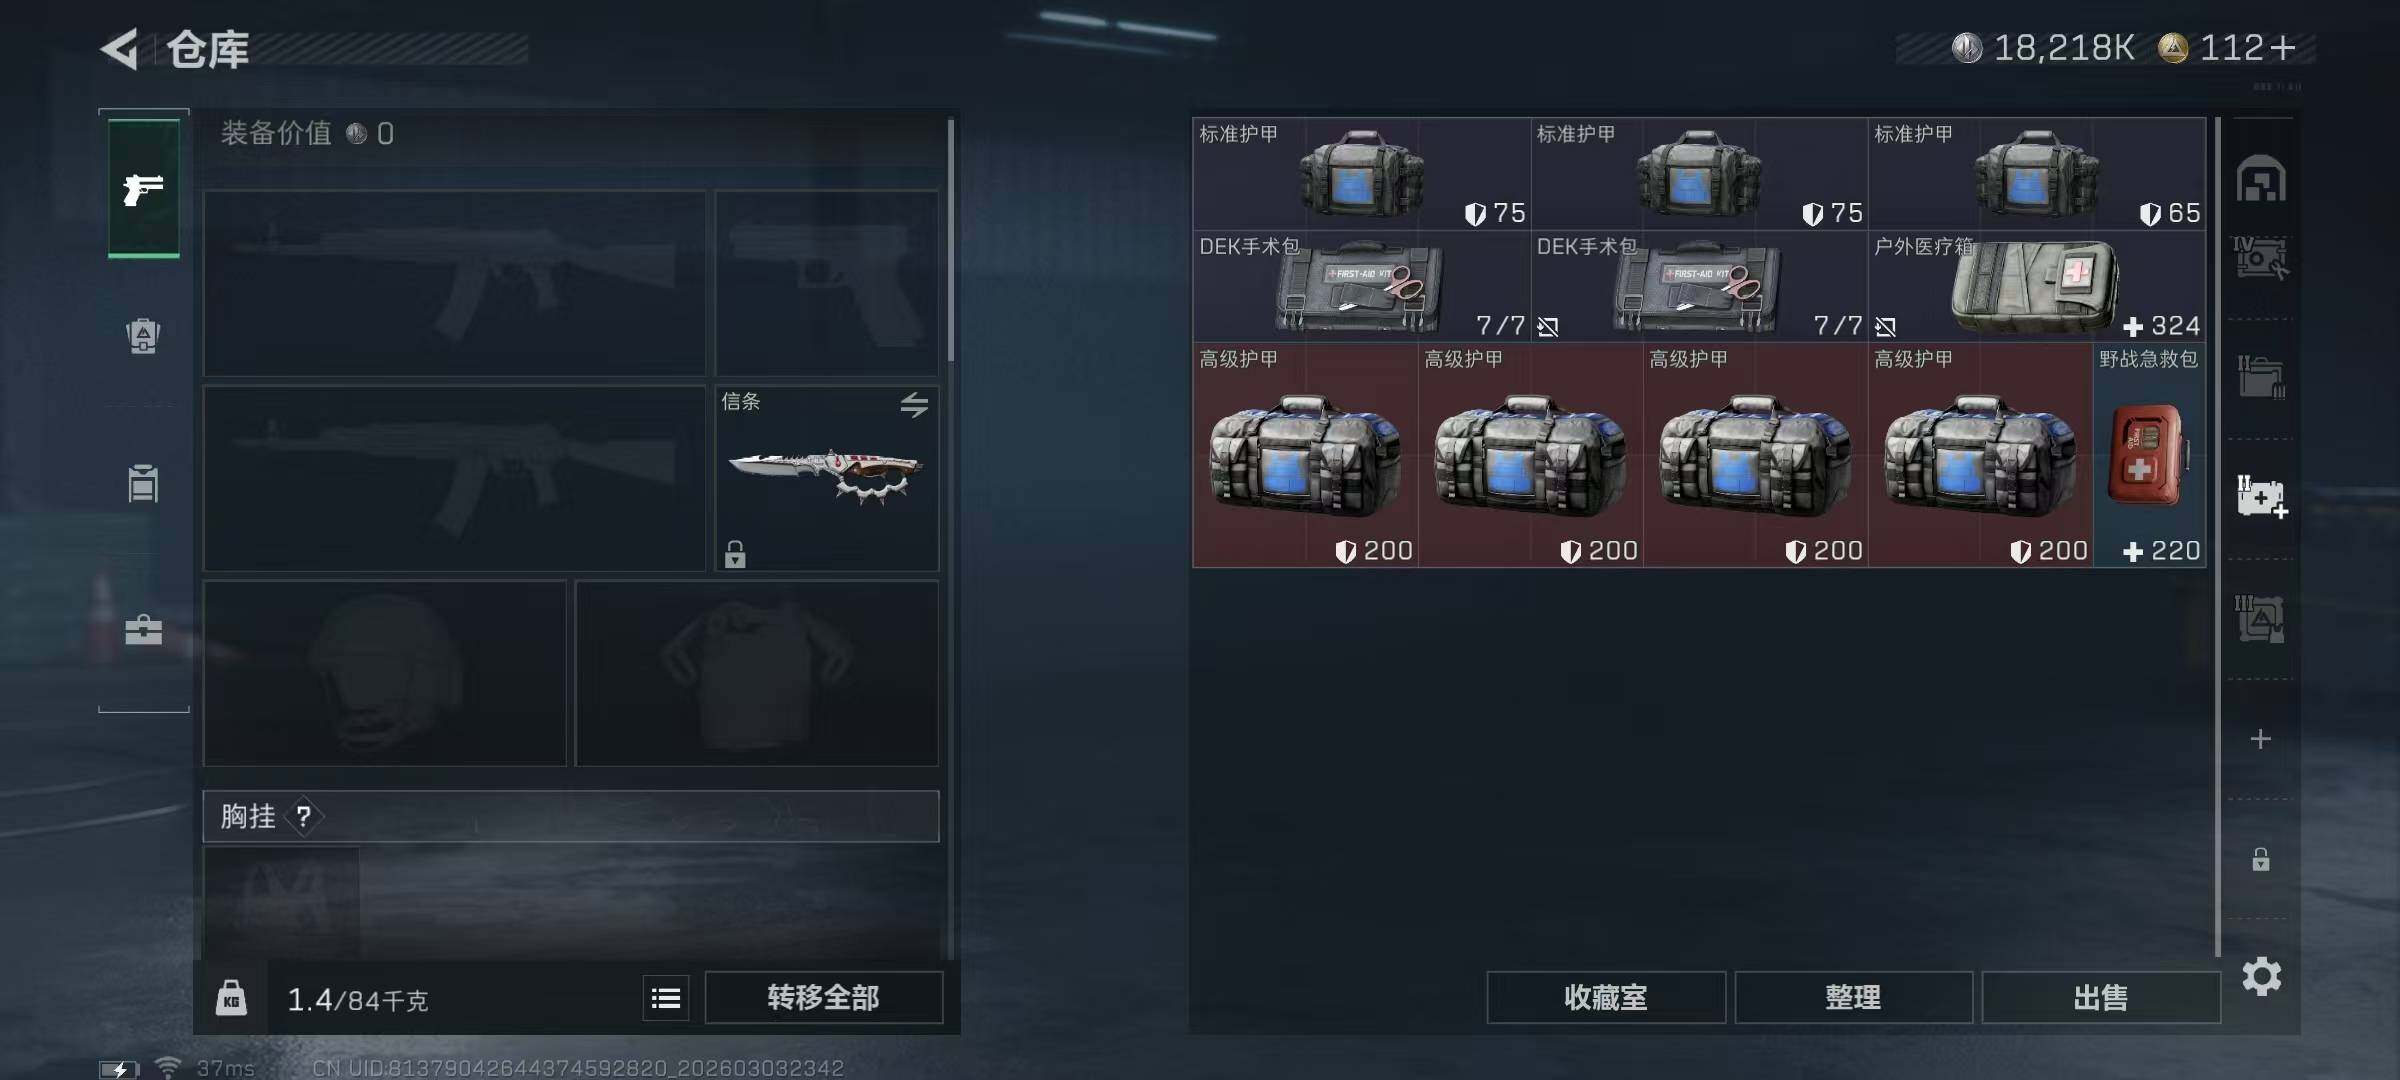Select the pistol weapons tab in left sidebar
The height and width of the screenshot is (1080, 2400).
[144, 188]
